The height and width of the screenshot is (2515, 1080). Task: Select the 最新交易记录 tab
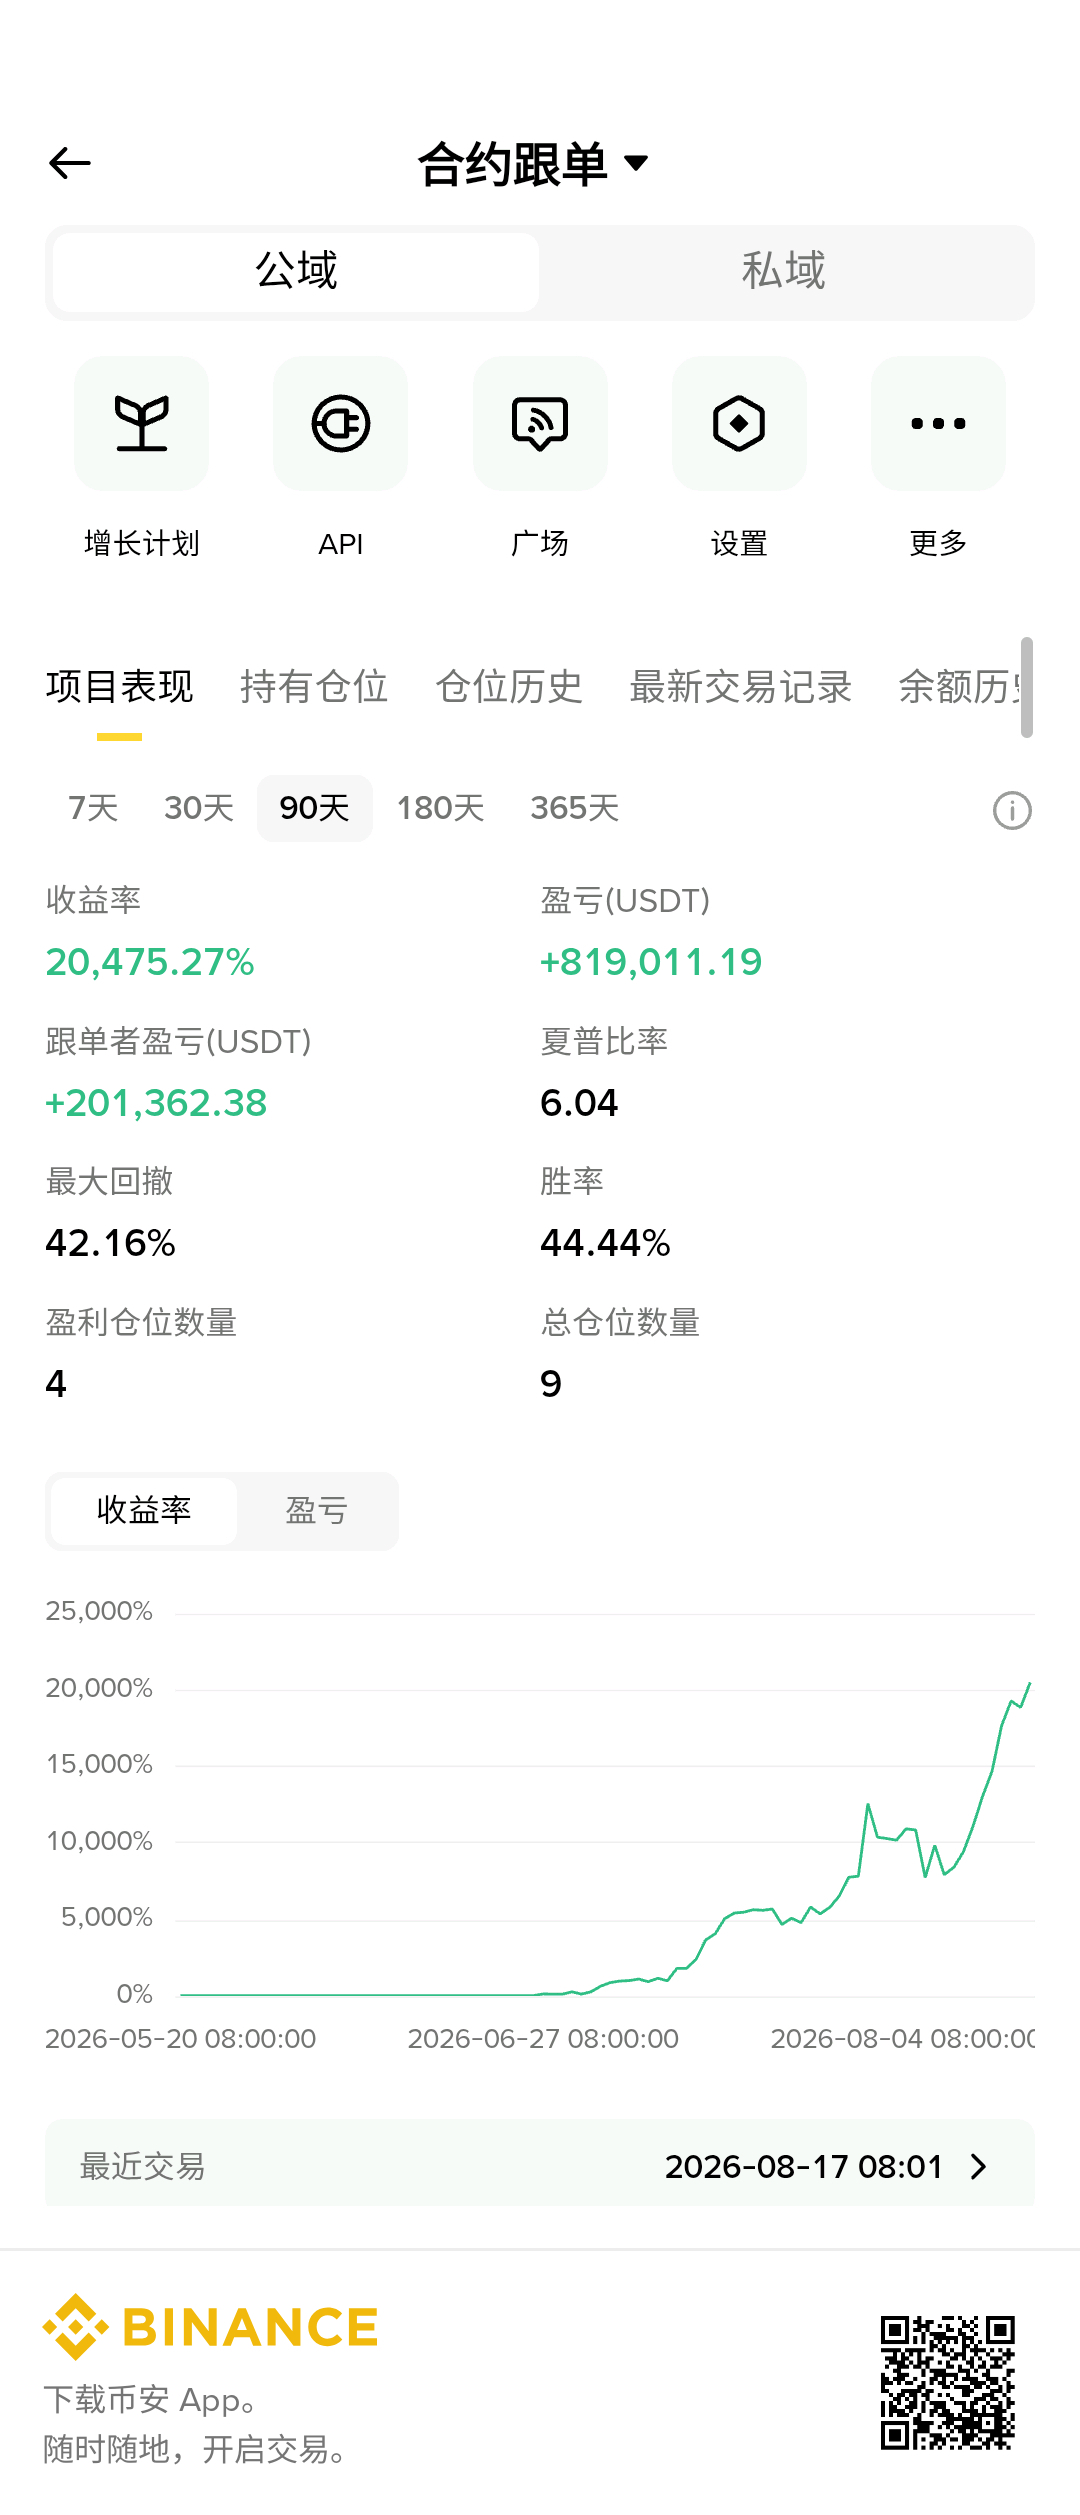tap(741, 687)
